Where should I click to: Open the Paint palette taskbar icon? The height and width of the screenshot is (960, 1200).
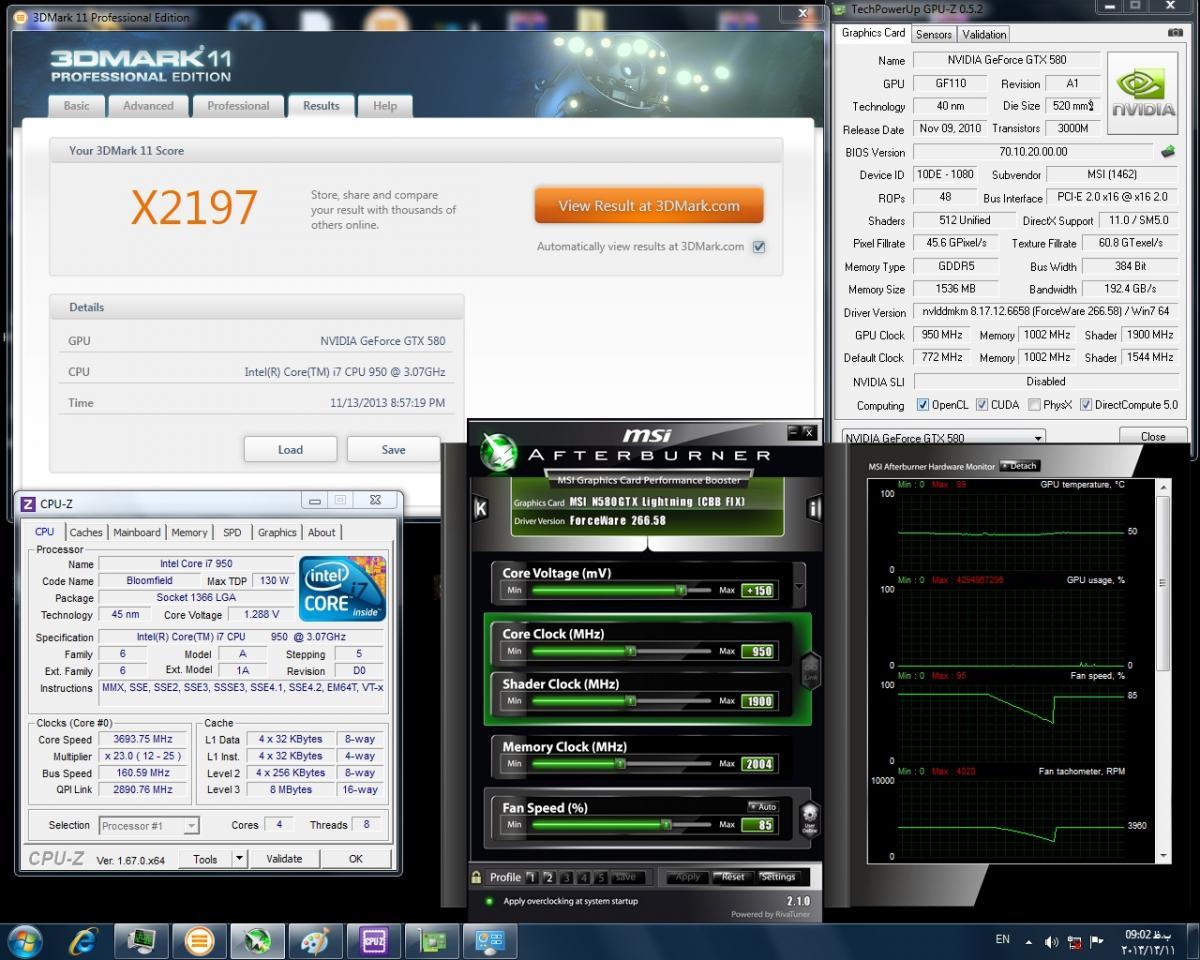pyautogui.click(x=315, y=941)
